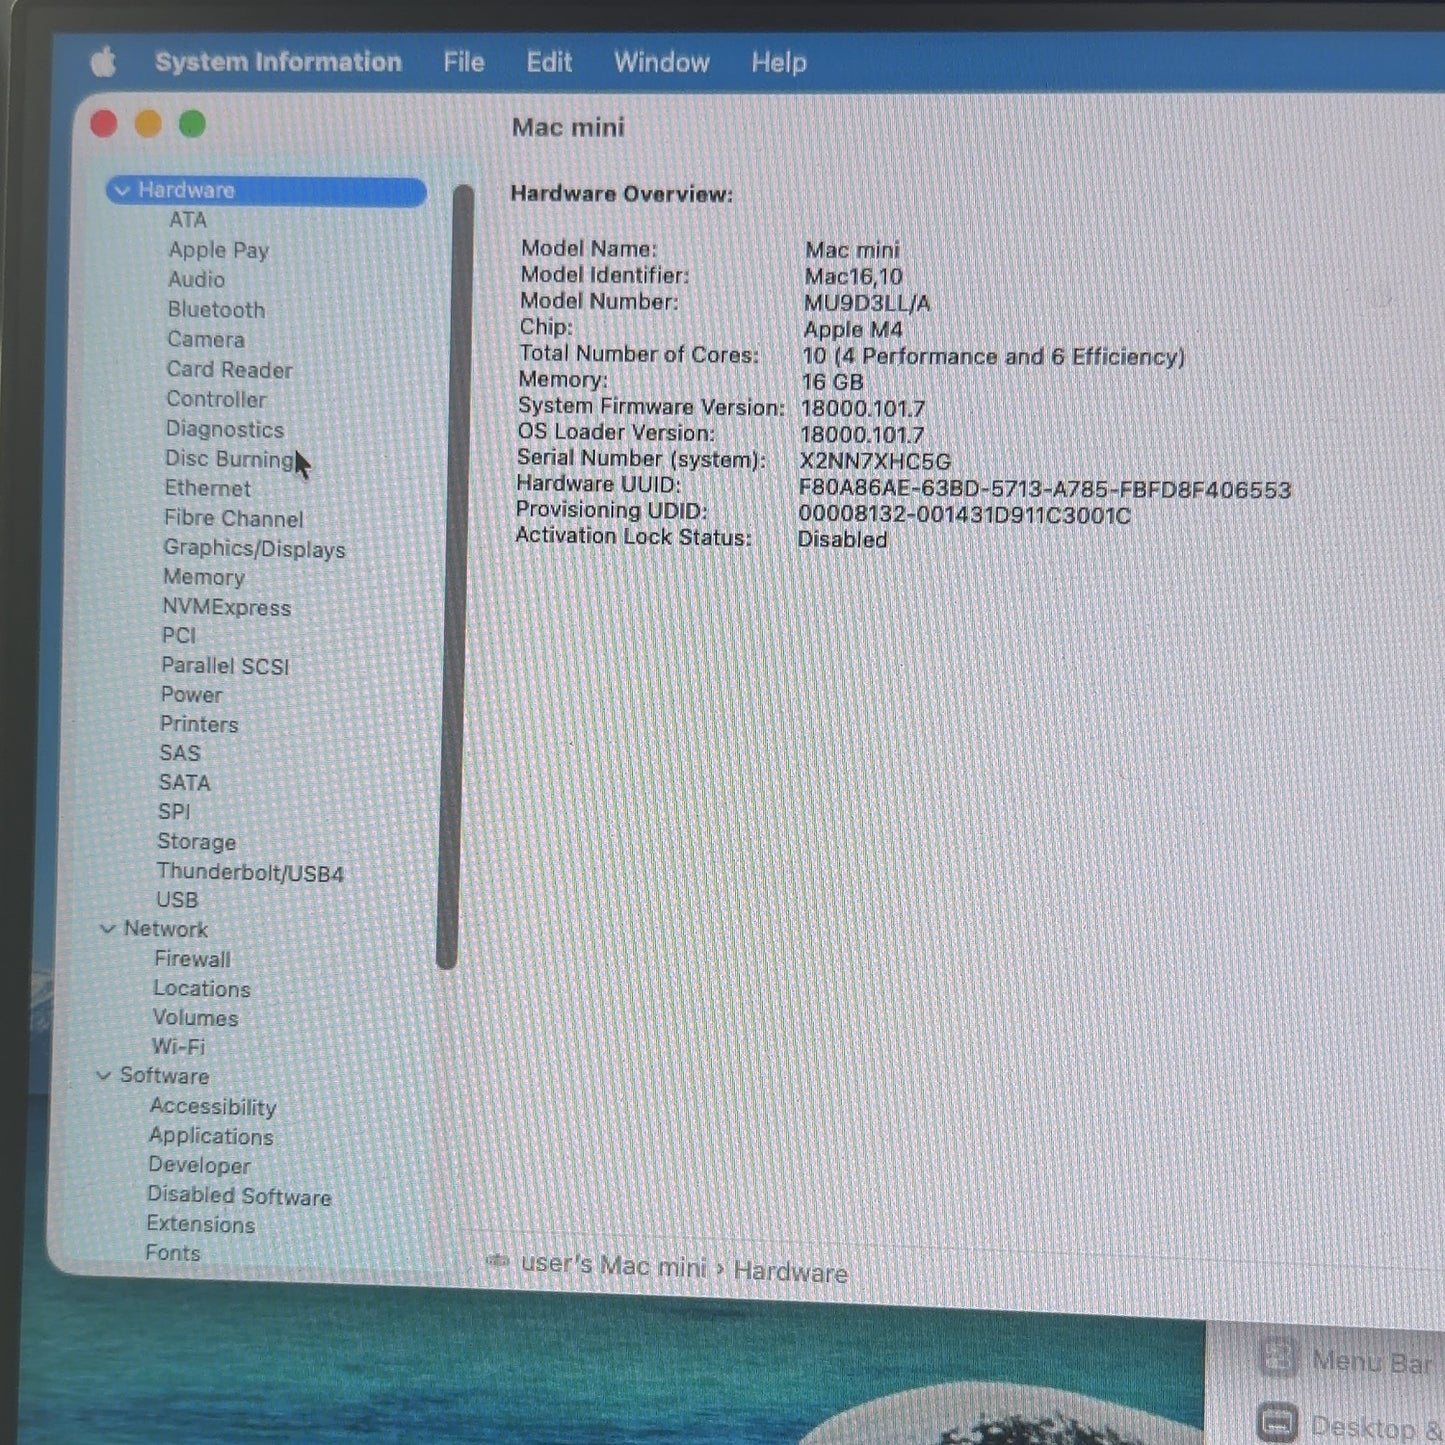Select Printers in the sidebar
This screenshot has height=1445, width=1445.
[199, 724]
